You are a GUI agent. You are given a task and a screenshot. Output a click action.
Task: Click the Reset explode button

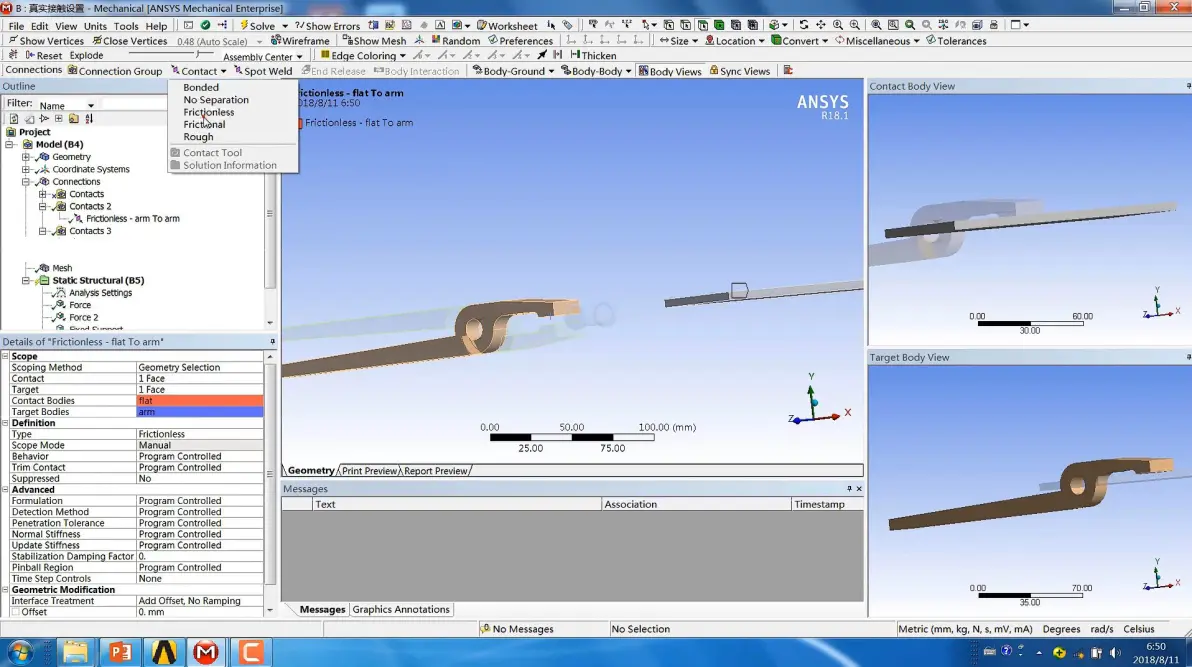(x=43, y=55)
